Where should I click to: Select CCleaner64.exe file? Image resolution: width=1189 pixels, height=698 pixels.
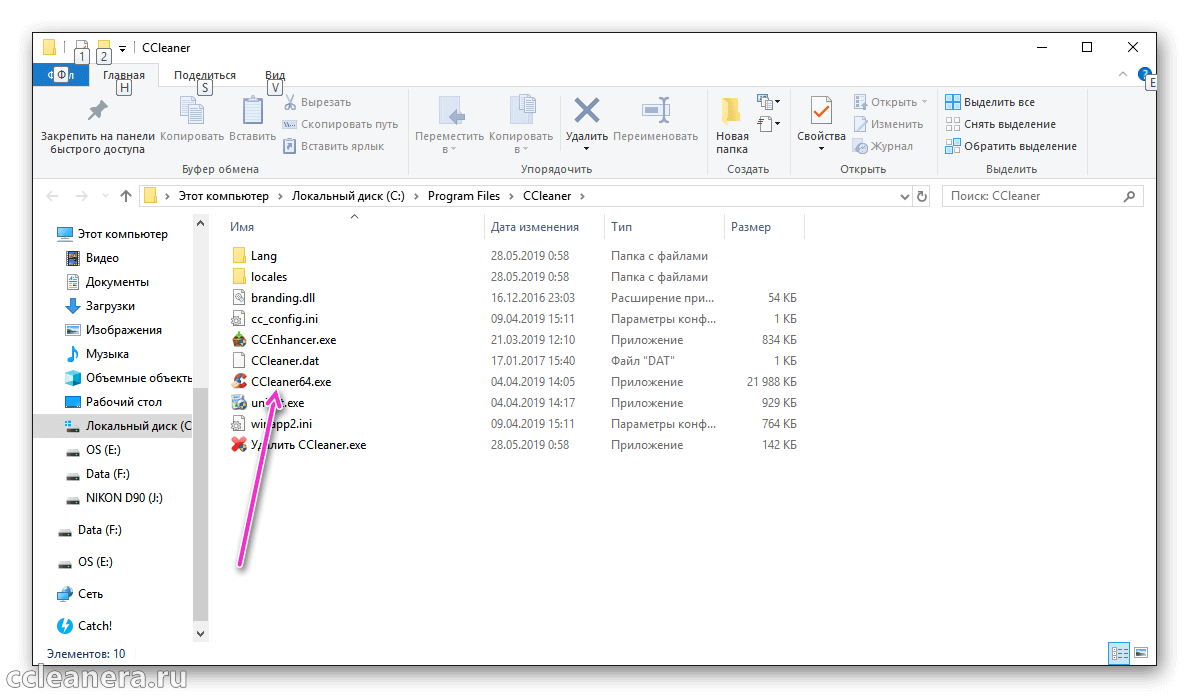tap(291, 382)
